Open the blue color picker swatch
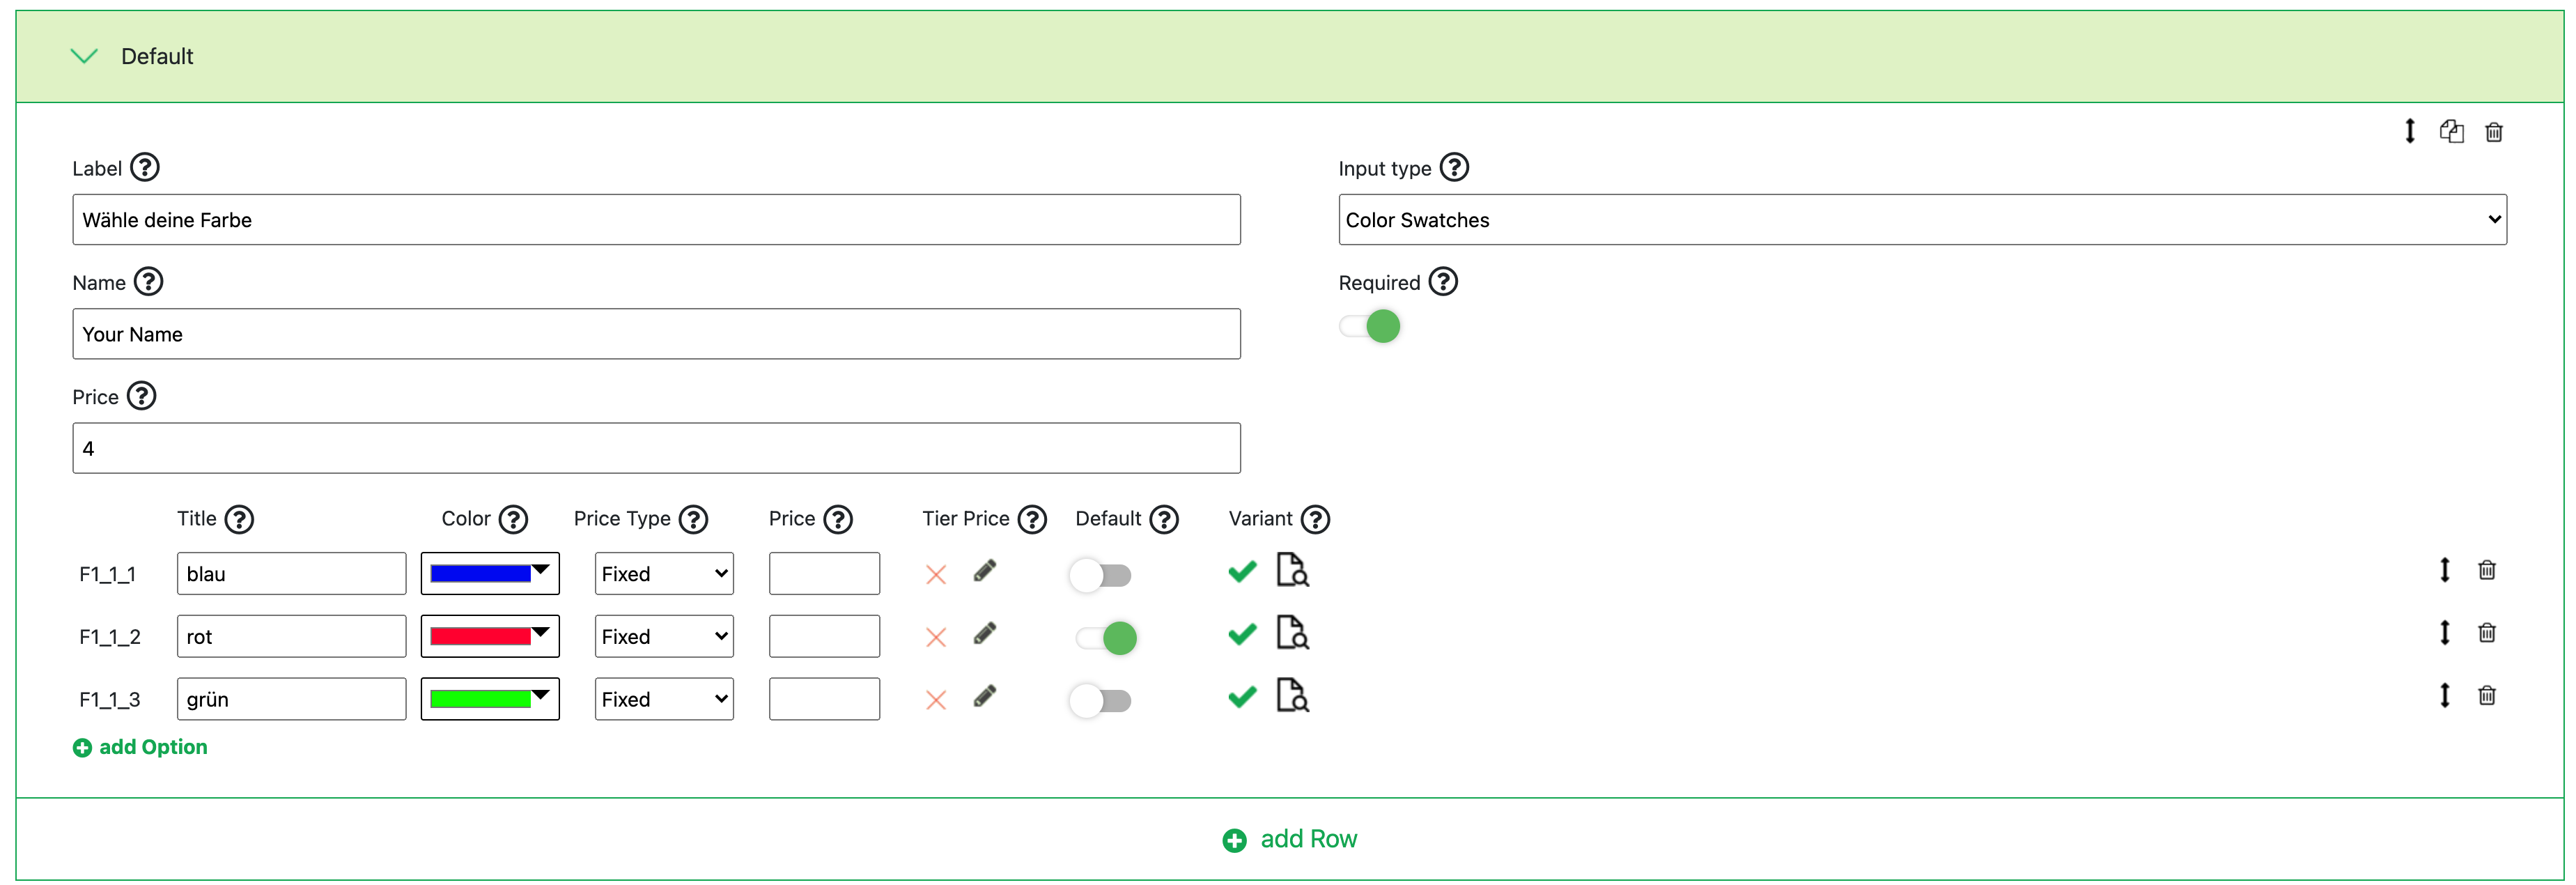This screenshot has width=2576, height=885. [489, 574]
